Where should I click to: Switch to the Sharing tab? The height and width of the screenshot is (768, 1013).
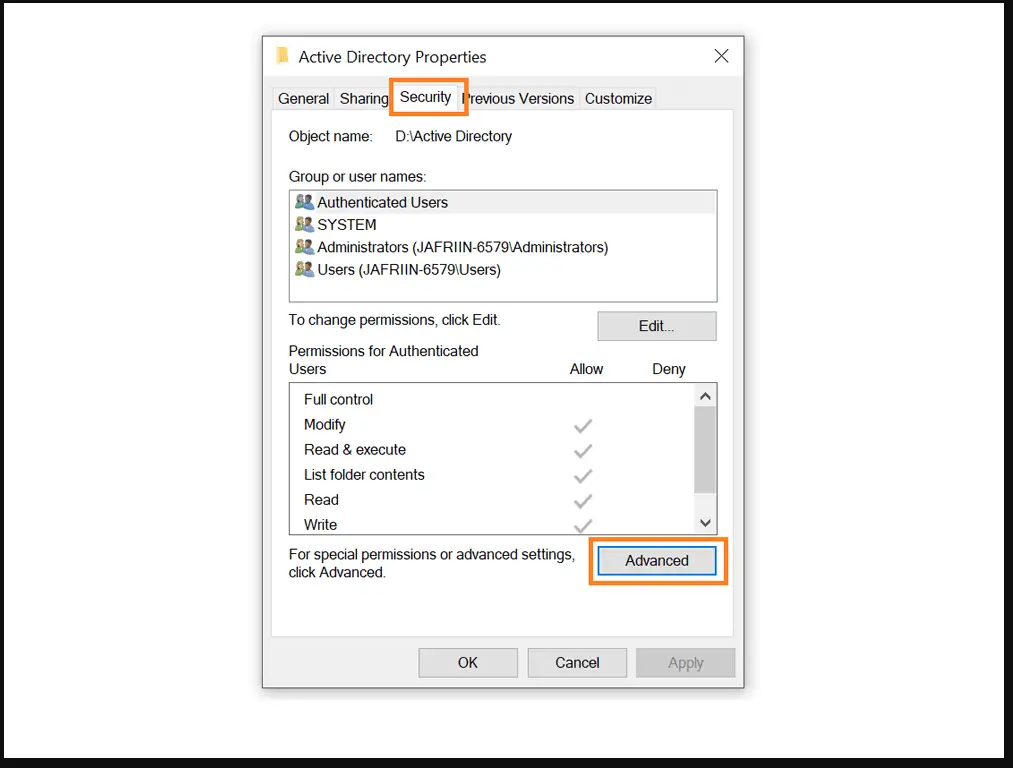[x=363, y=98]
